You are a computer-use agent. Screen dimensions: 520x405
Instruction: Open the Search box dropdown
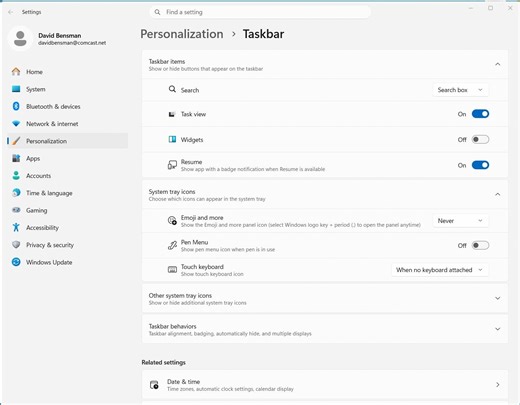click(x=460, y=90)
